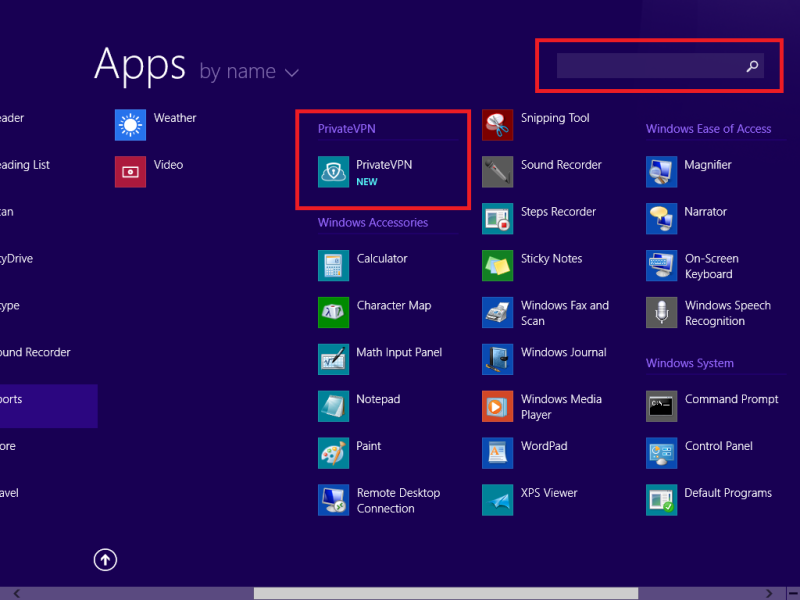Launch the Paint app icon
Image resolution: width=800 pixels, height=600 pixels.
point(333,453)
